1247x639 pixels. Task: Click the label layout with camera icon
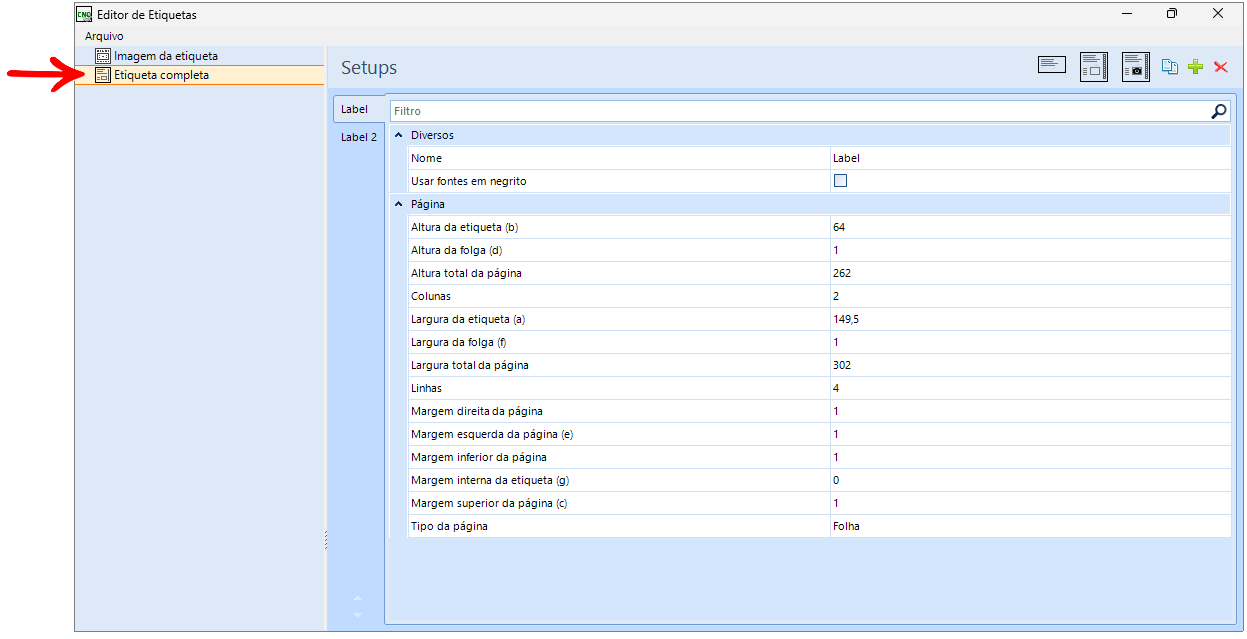coord(1136,67)
